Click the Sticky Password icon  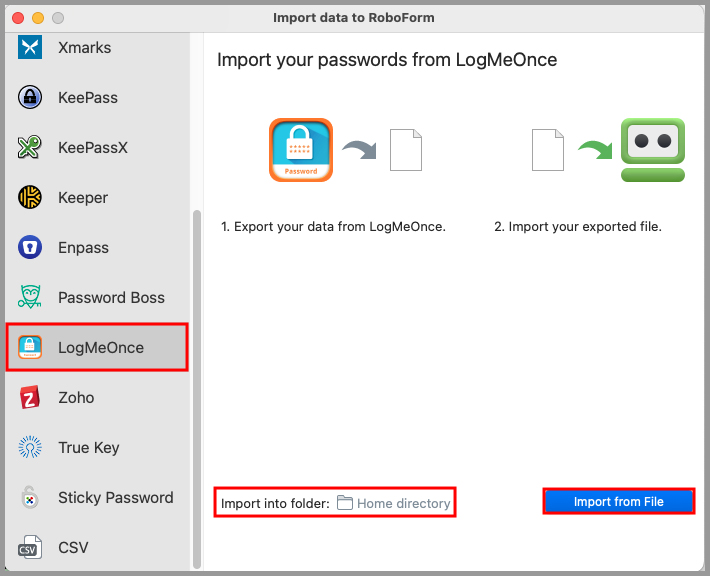point(30,498)
